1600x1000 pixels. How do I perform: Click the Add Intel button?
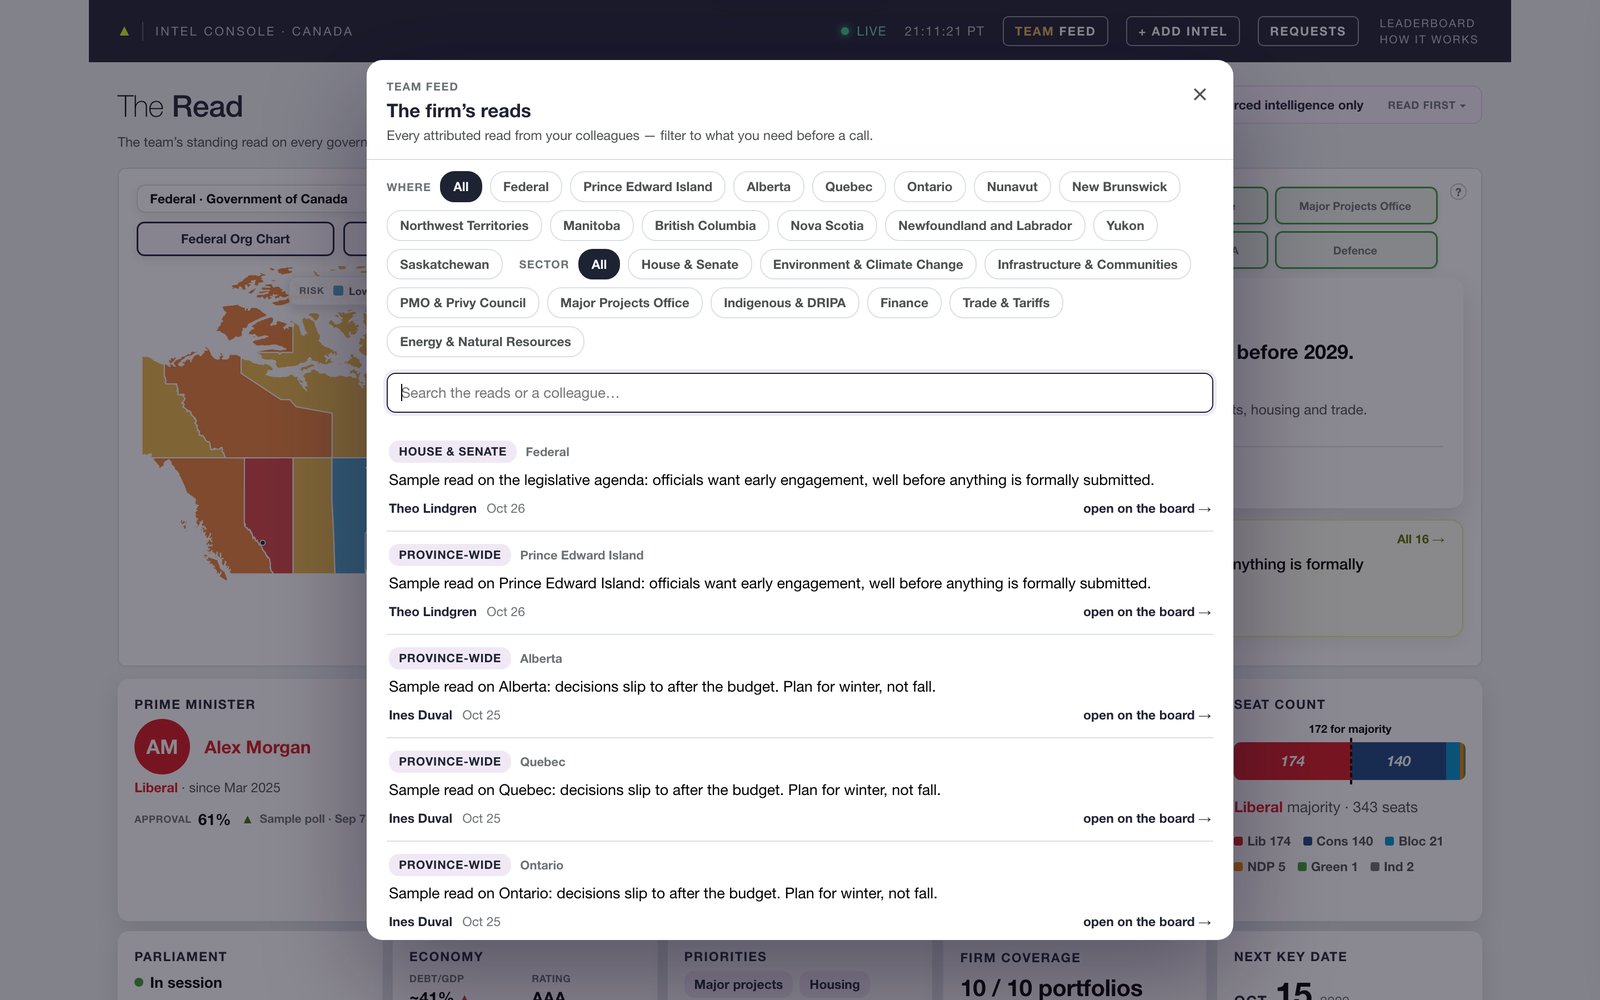coord(1183,31)
